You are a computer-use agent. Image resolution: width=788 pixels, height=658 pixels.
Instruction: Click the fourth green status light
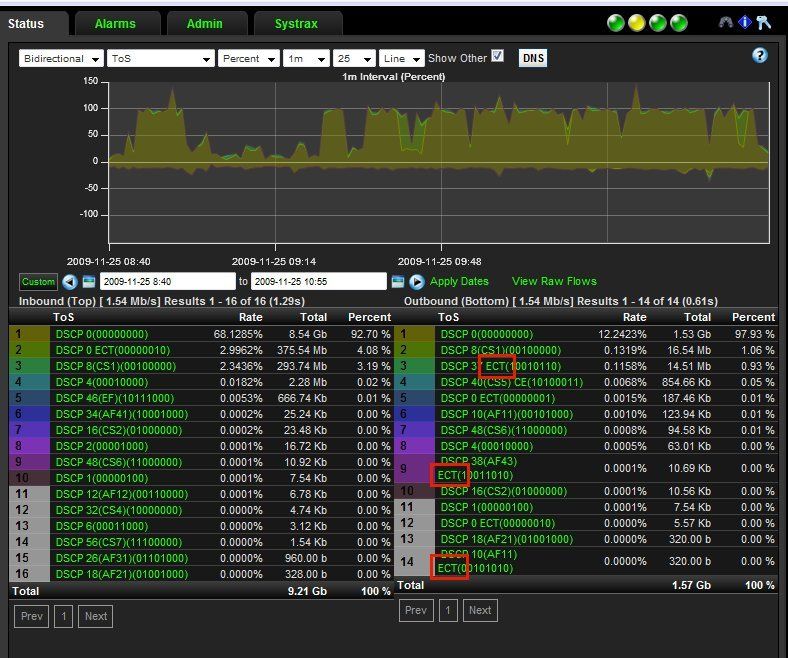[679, 23]
